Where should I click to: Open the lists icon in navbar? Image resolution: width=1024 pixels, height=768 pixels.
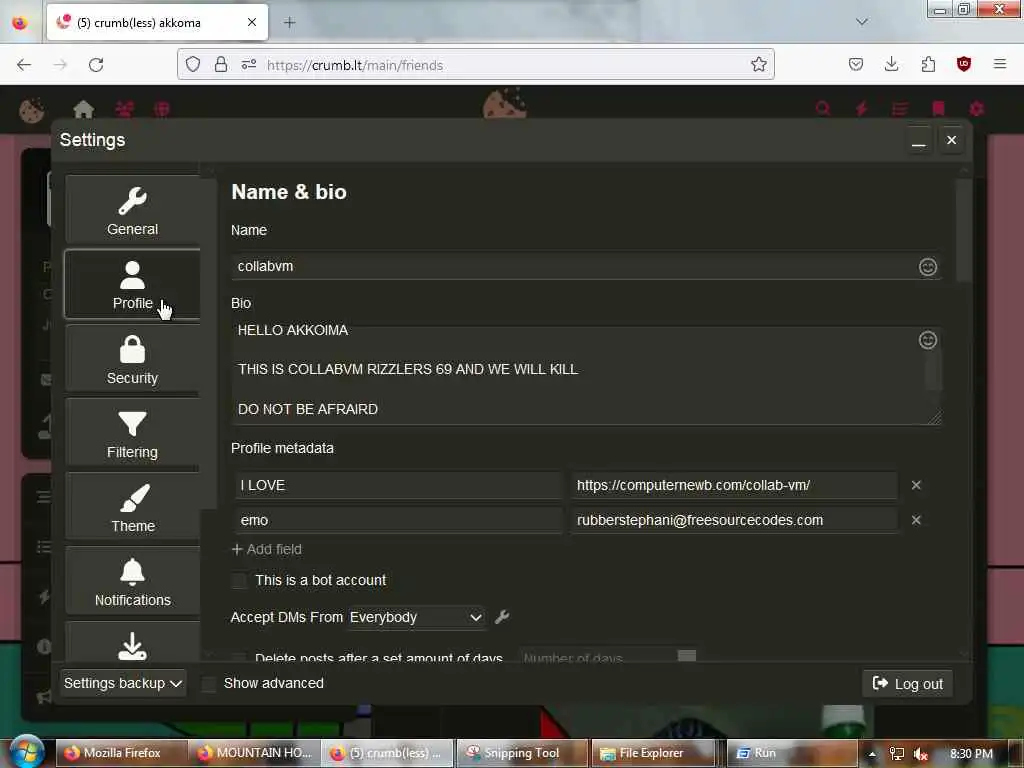900,108
